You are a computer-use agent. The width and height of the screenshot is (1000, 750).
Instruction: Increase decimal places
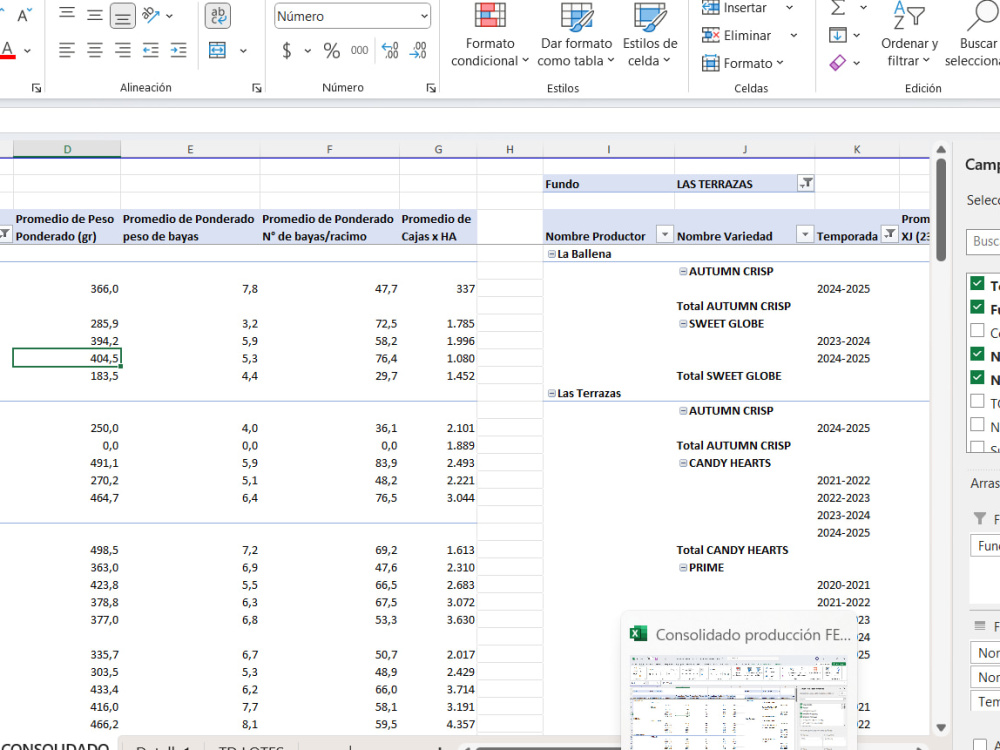390,50
